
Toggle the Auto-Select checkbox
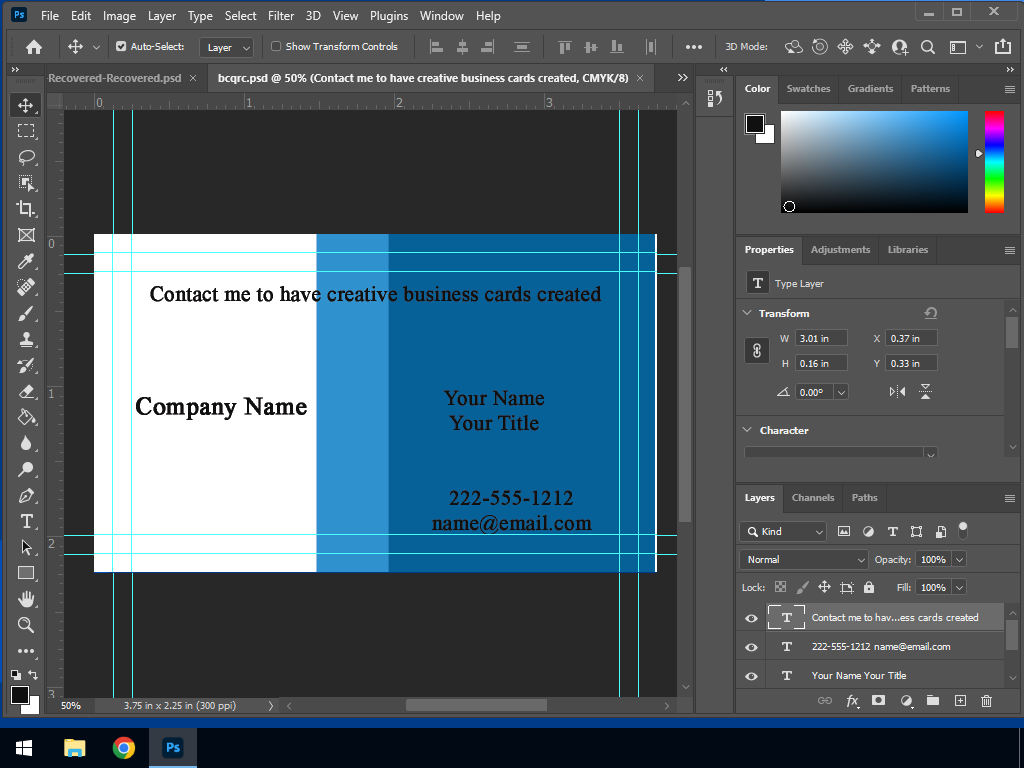pos(121,47)
